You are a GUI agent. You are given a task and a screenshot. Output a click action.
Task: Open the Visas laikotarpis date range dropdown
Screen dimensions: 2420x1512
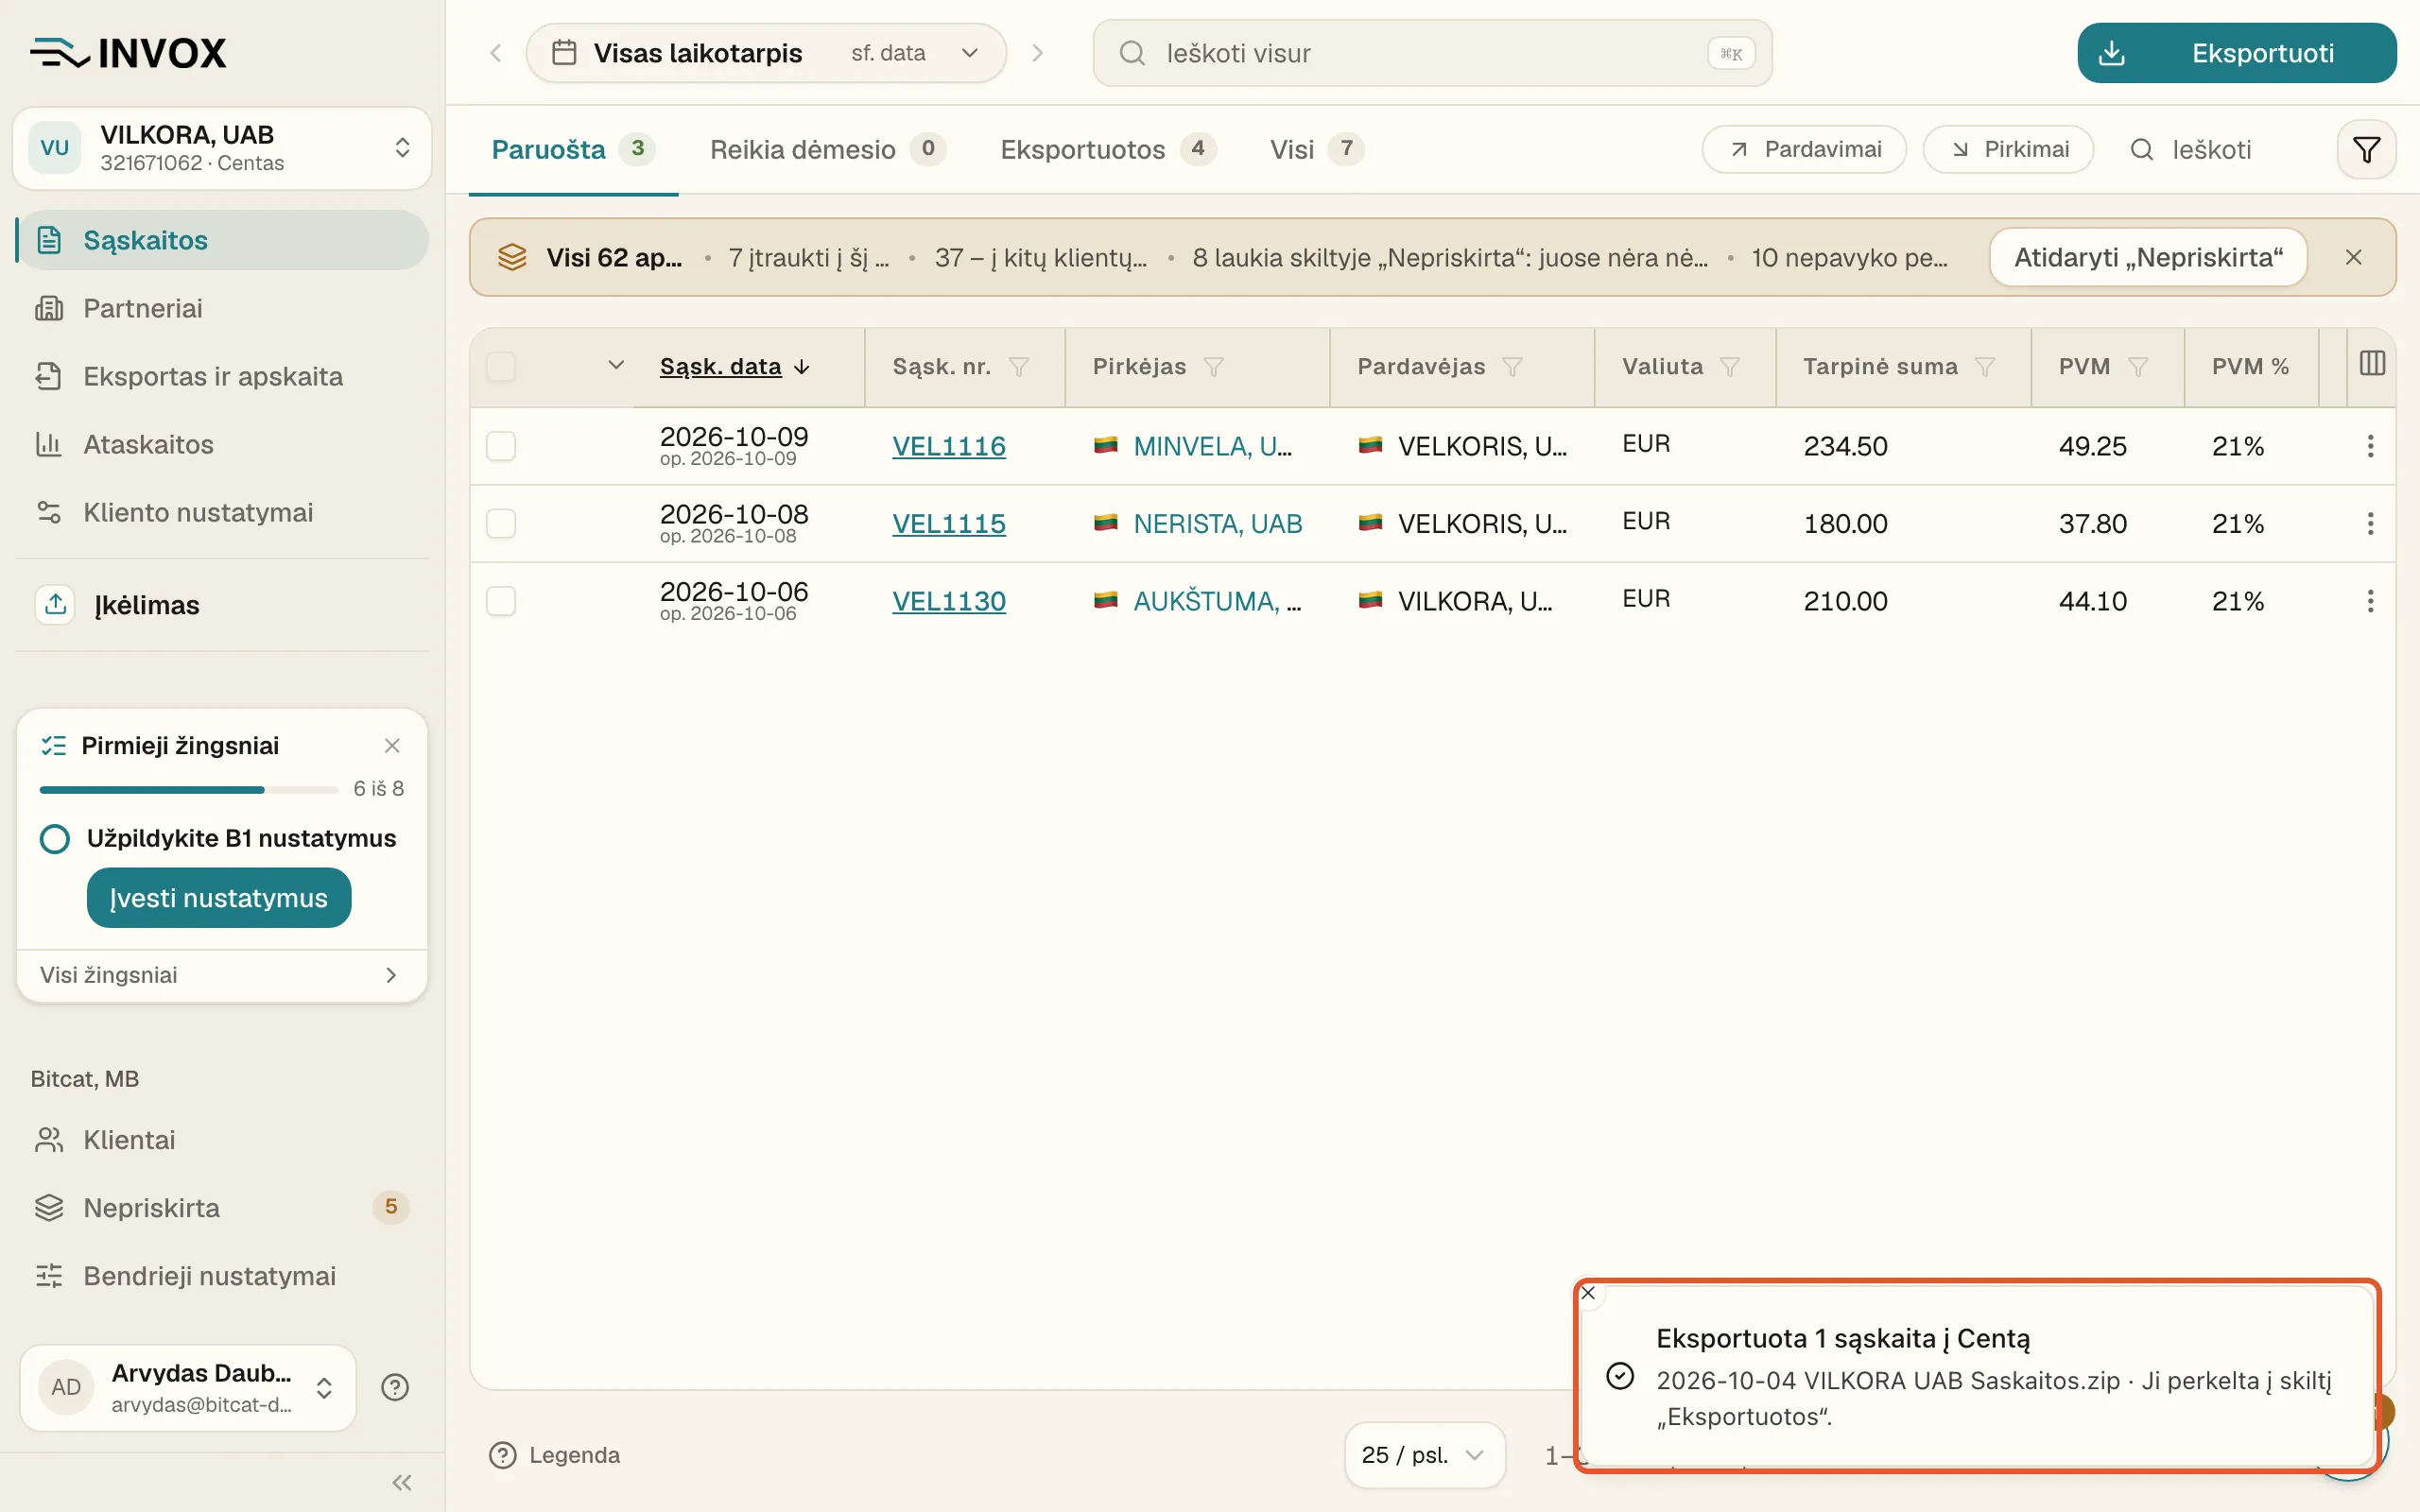[x=766, y=53]
